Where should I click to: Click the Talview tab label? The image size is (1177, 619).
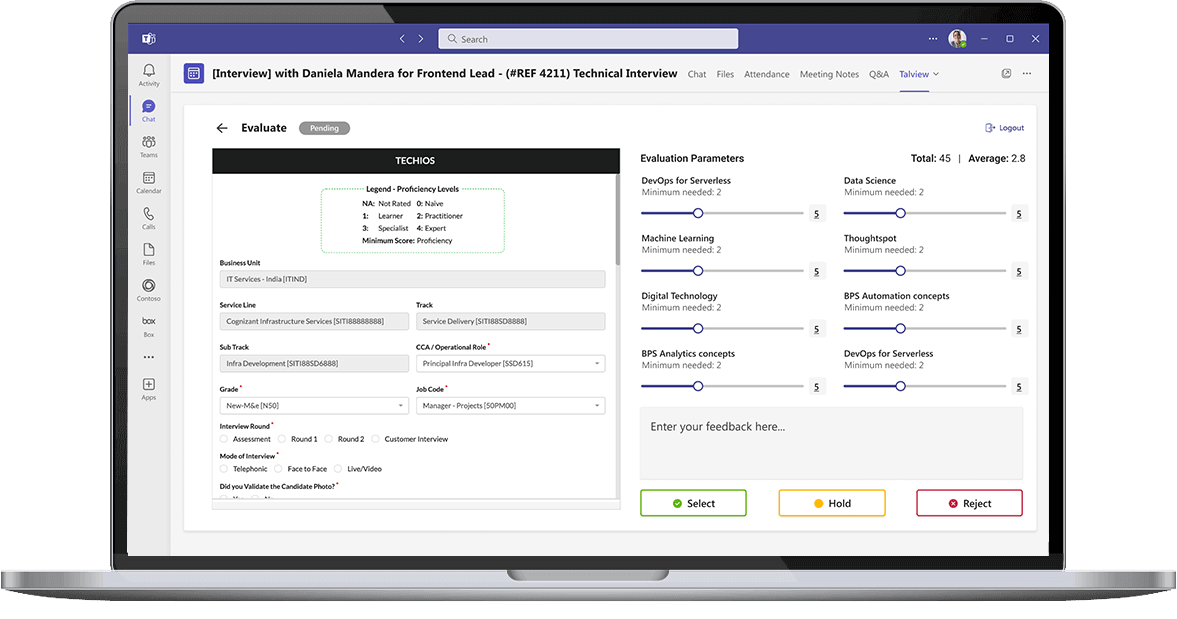[x=914, y=74]
